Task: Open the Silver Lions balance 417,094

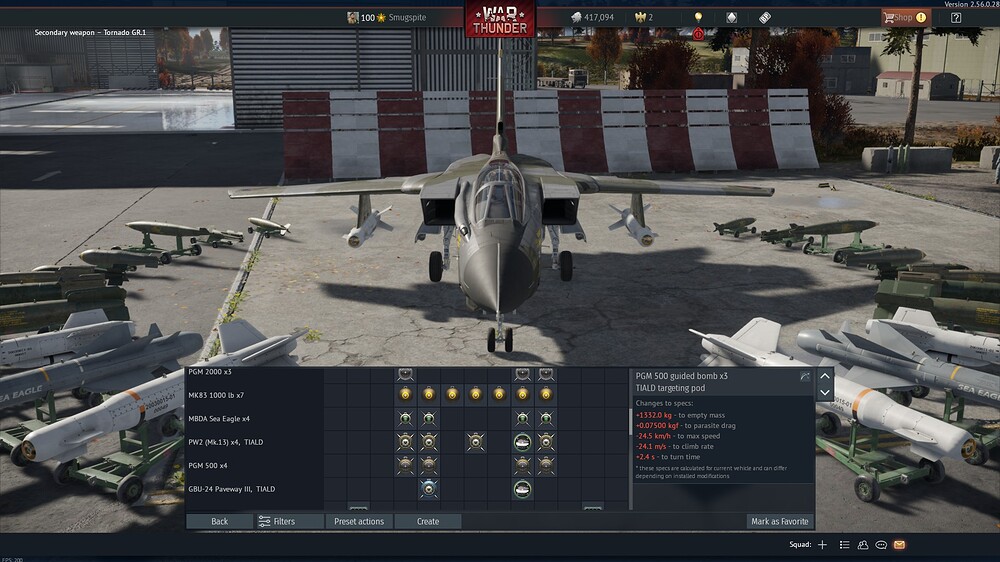Action: [592, 17]
